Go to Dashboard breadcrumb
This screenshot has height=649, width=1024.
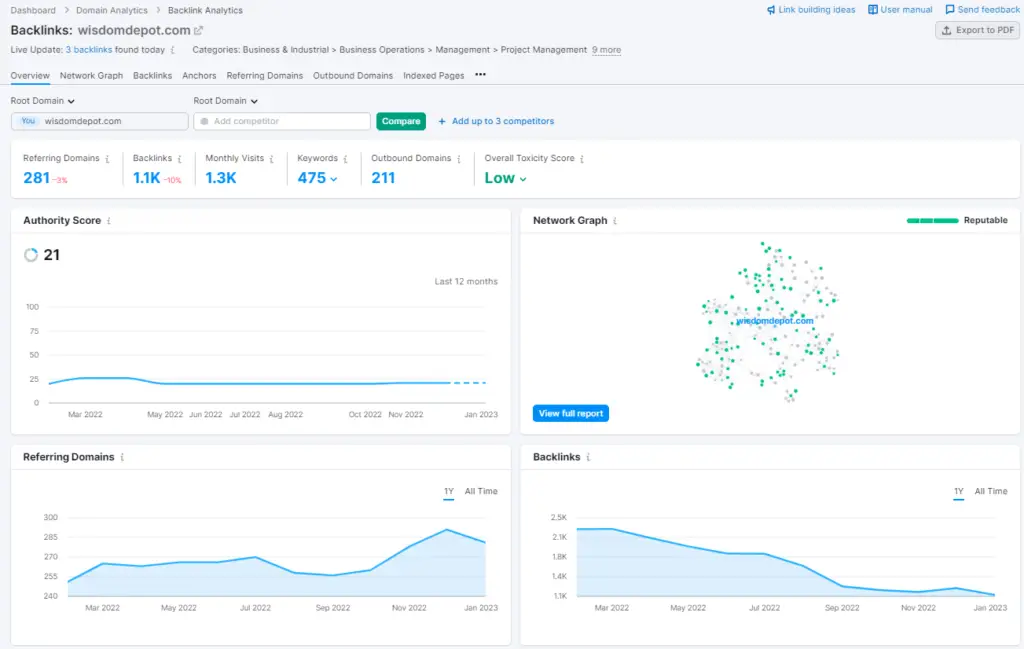point(33,10)
